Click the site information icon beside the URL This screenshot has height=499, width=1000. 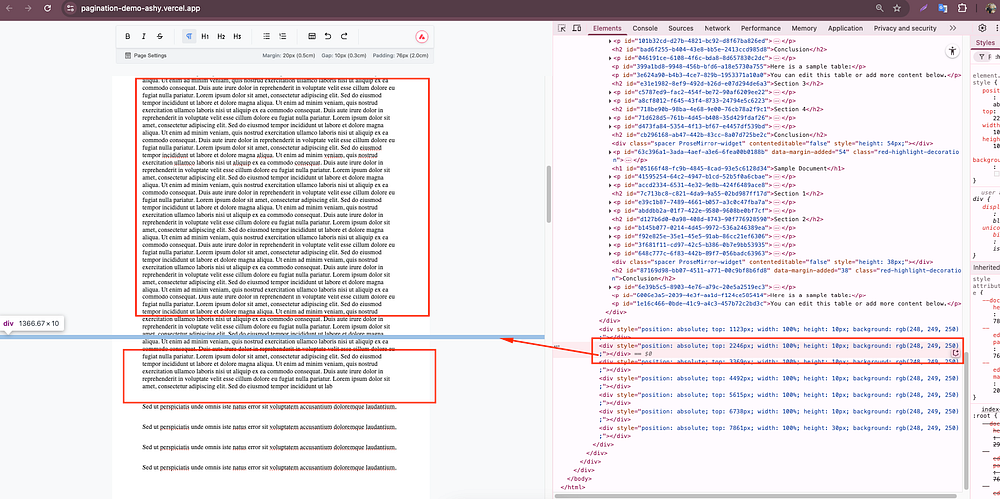[71, 9]
